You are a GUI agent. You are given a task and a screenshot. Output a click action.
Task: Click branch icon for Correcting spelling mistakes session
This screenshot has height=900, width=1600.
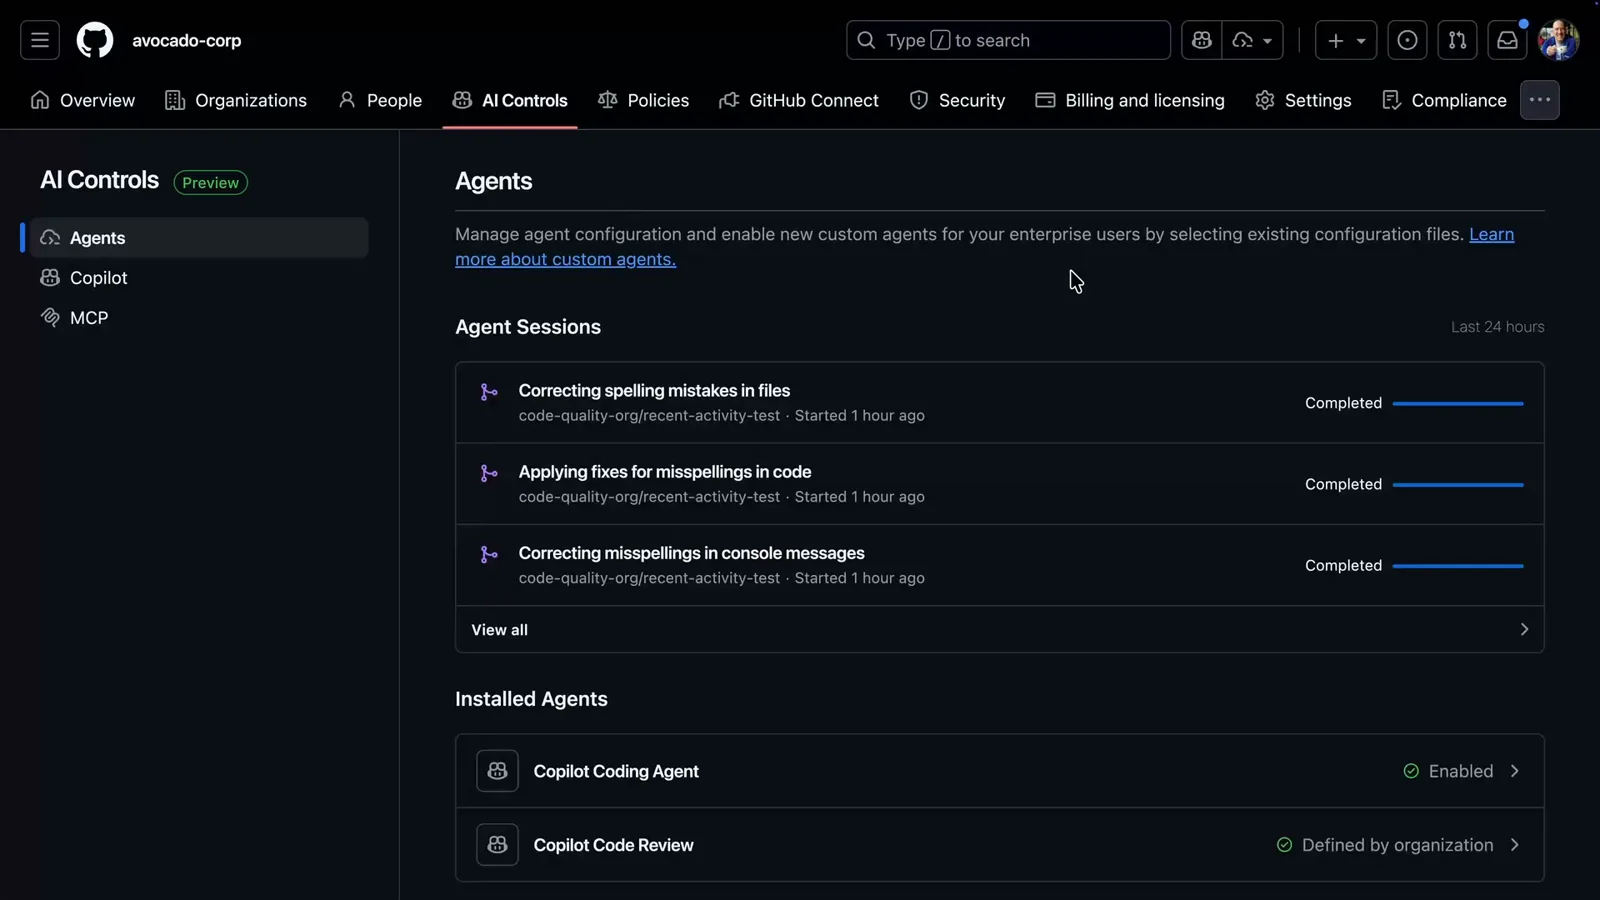[489, 392]
